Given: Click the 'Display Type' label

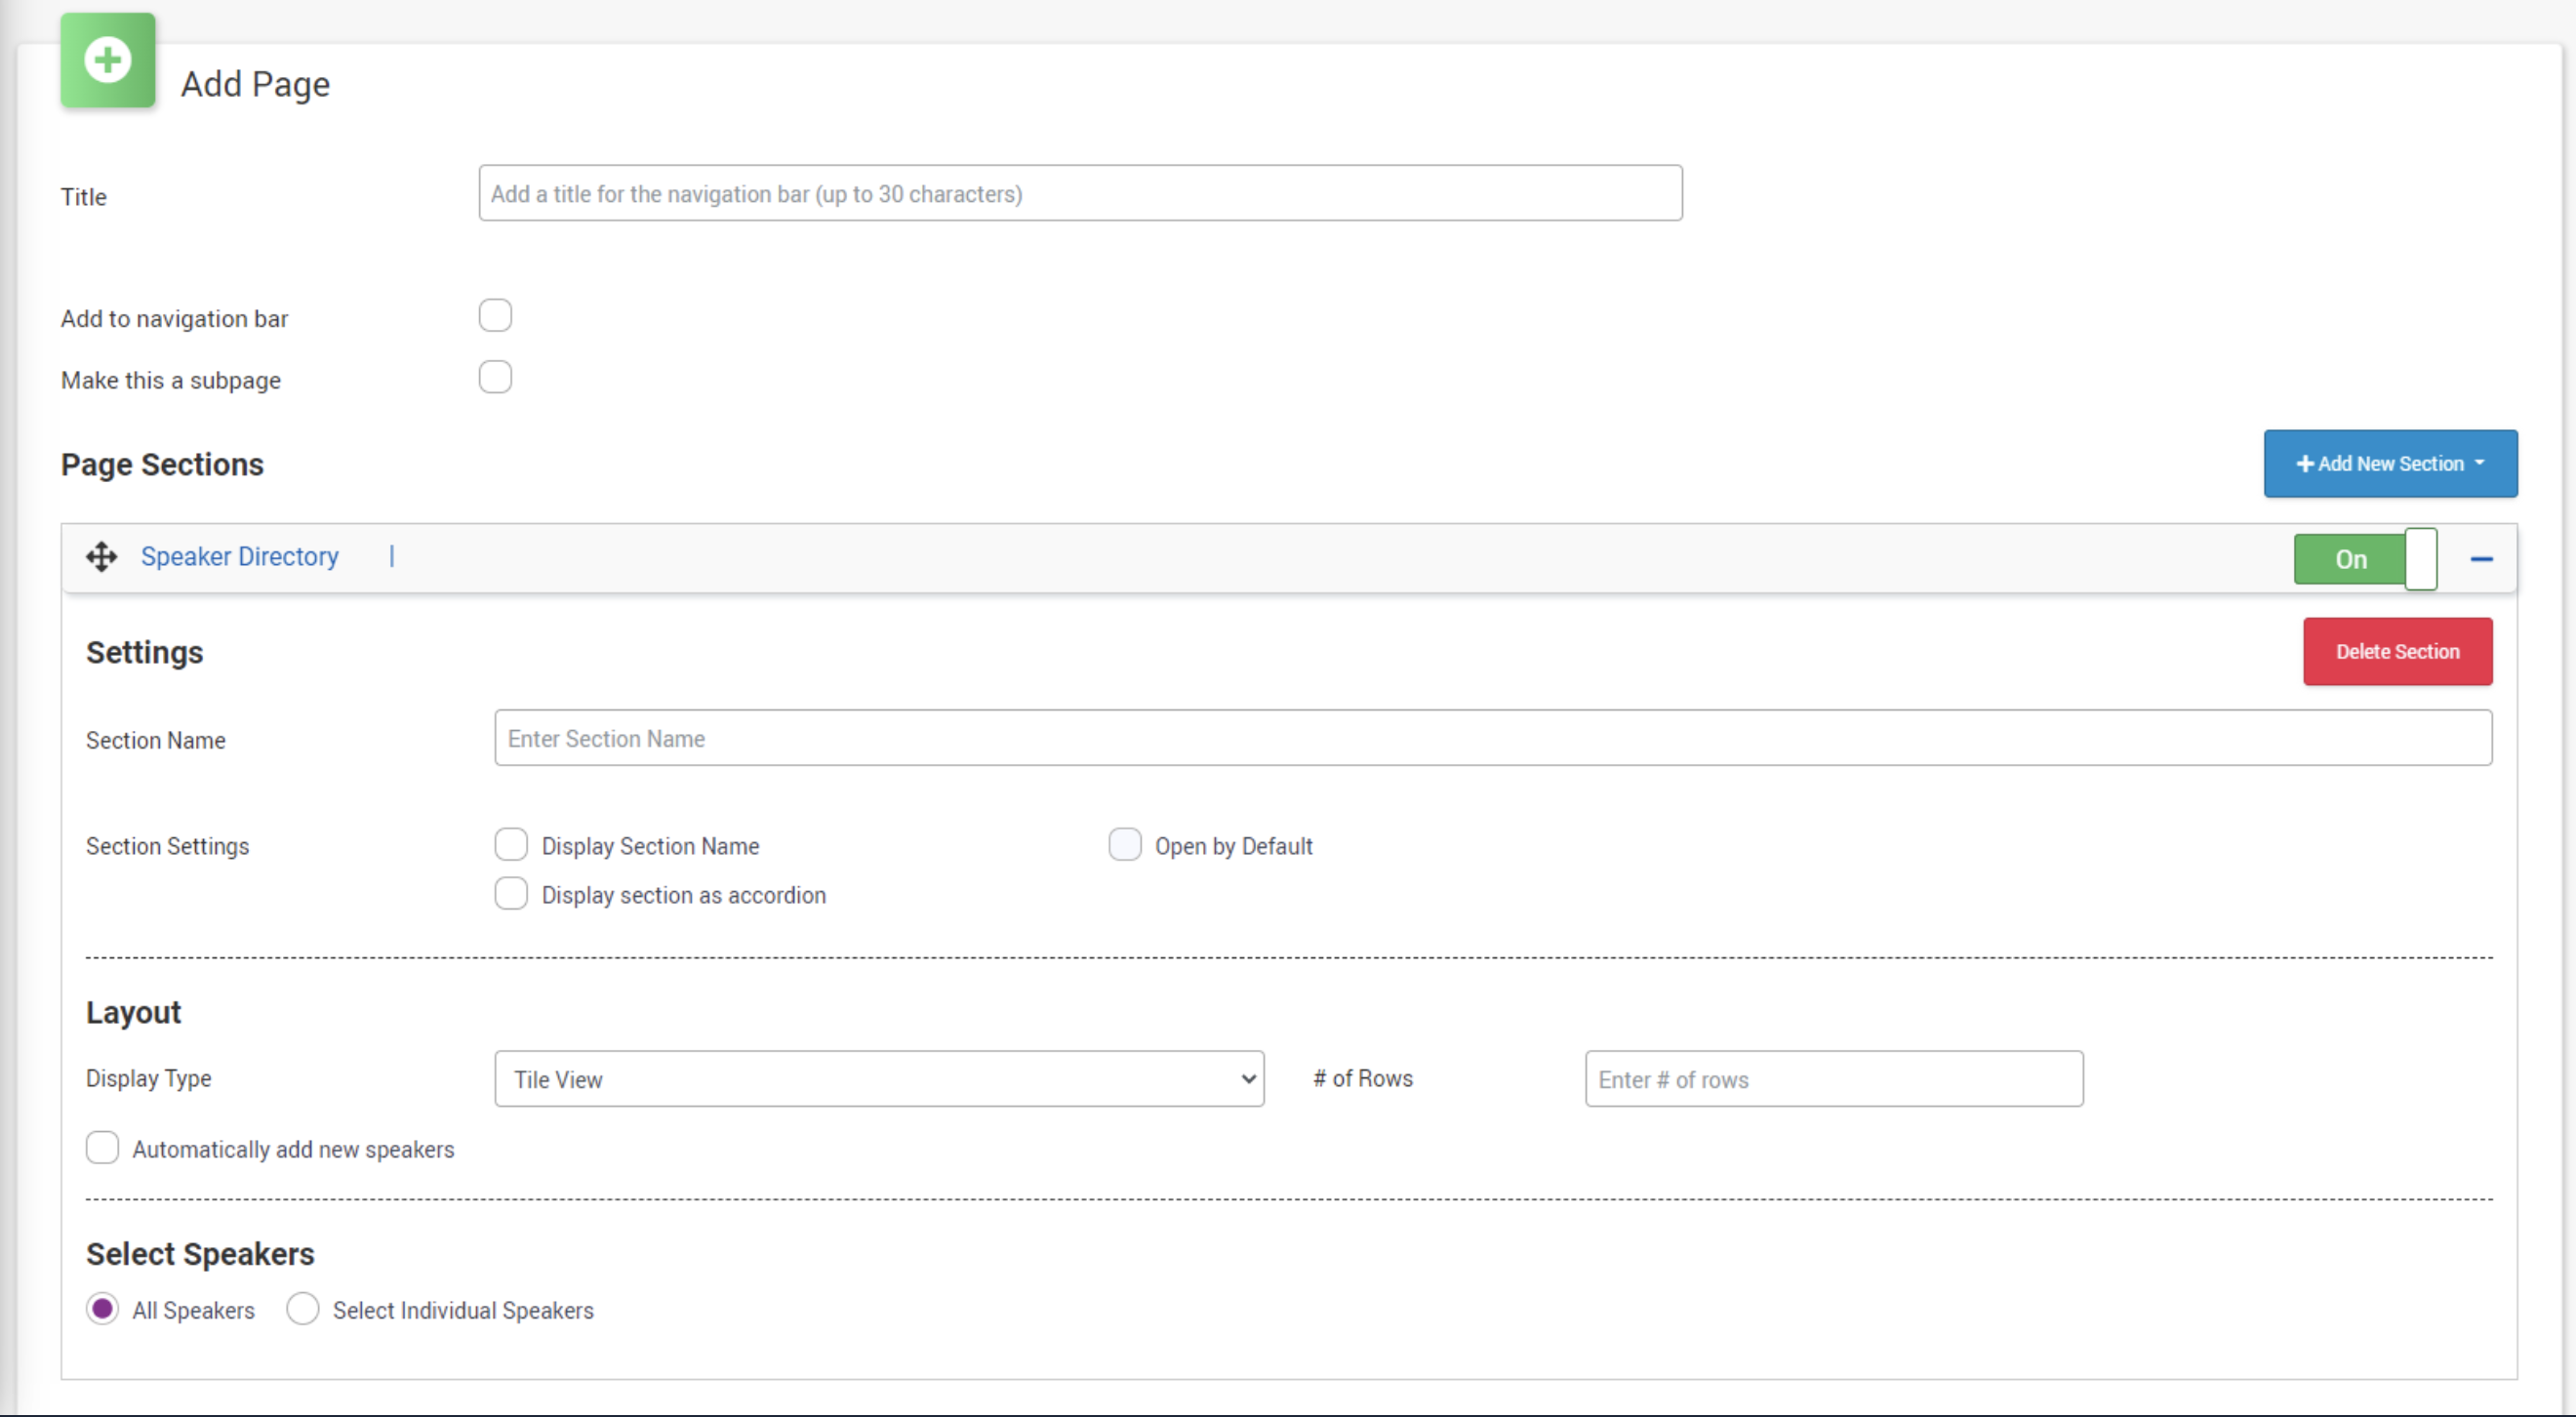Looking at the screenshot, I should [x=149, y=1079].
